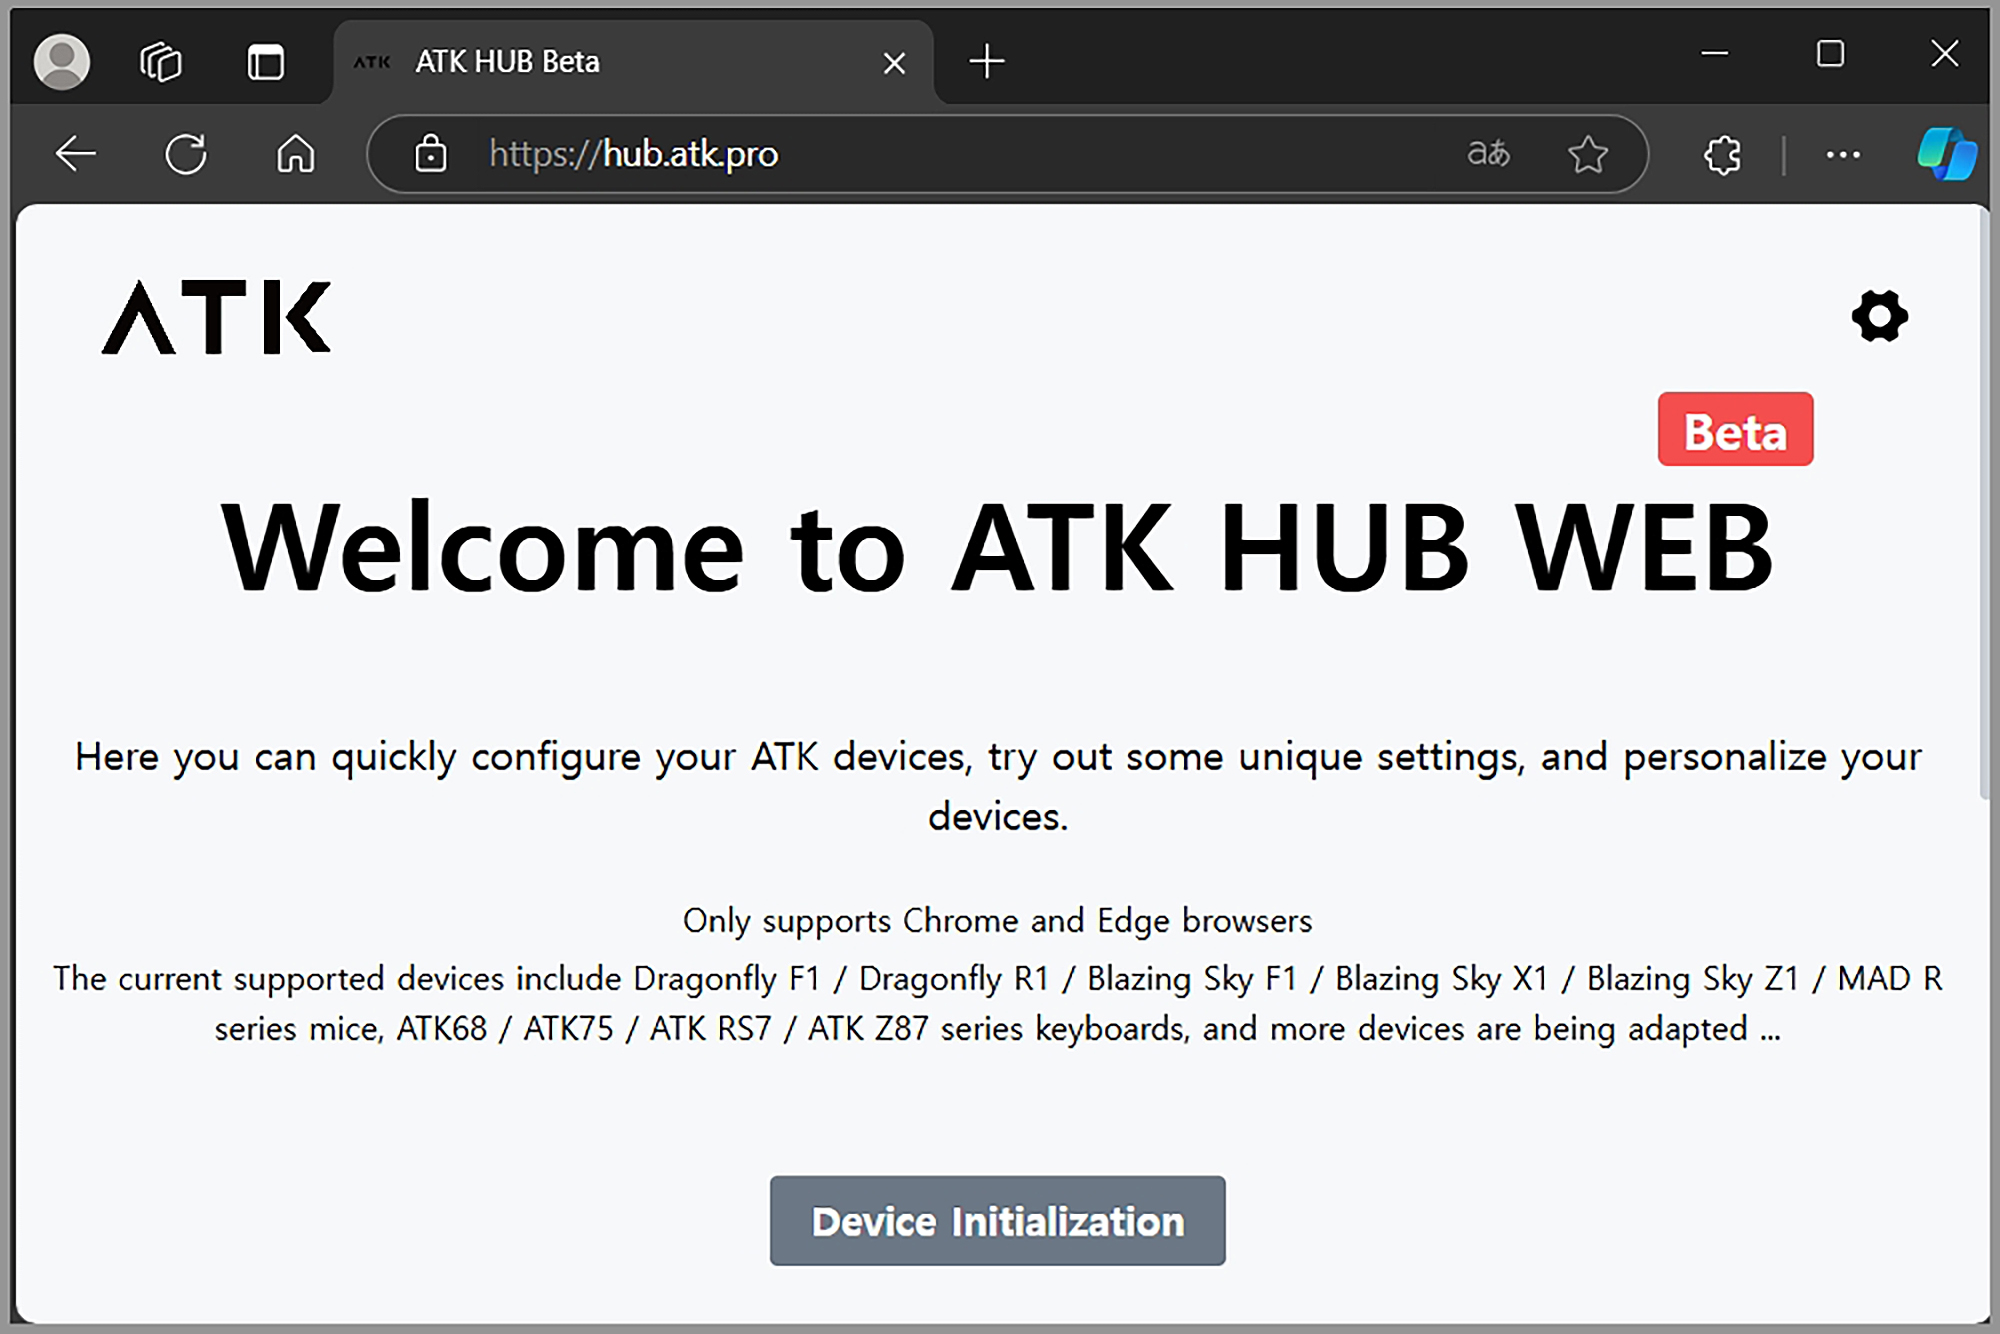Screen dimensions: 2000x1334
Task: Click the Device Initialization button
Action: click(997, 1221)
